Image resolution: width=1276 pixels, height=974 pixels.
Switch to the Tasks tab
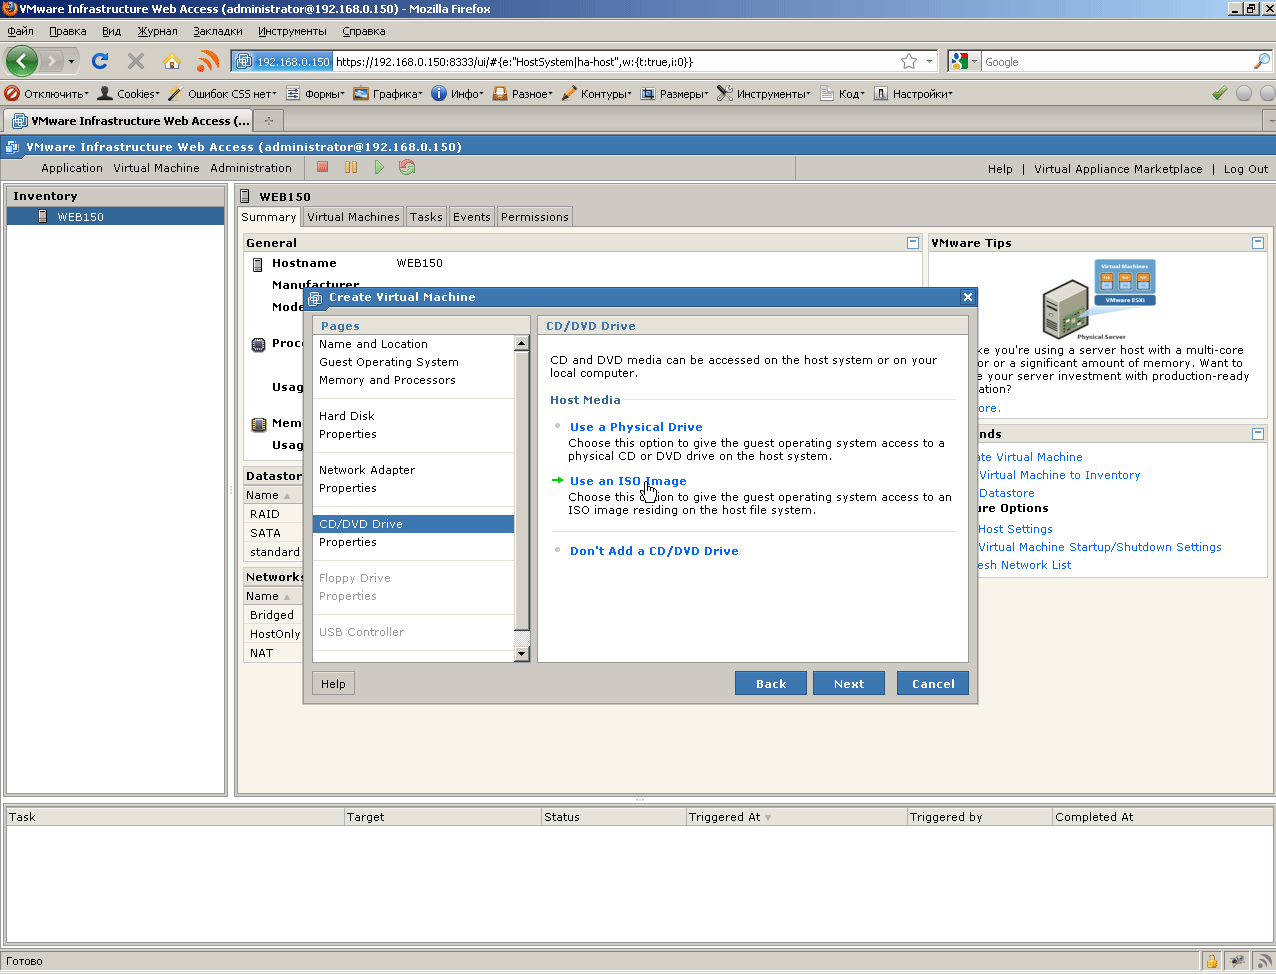[426, 217]
